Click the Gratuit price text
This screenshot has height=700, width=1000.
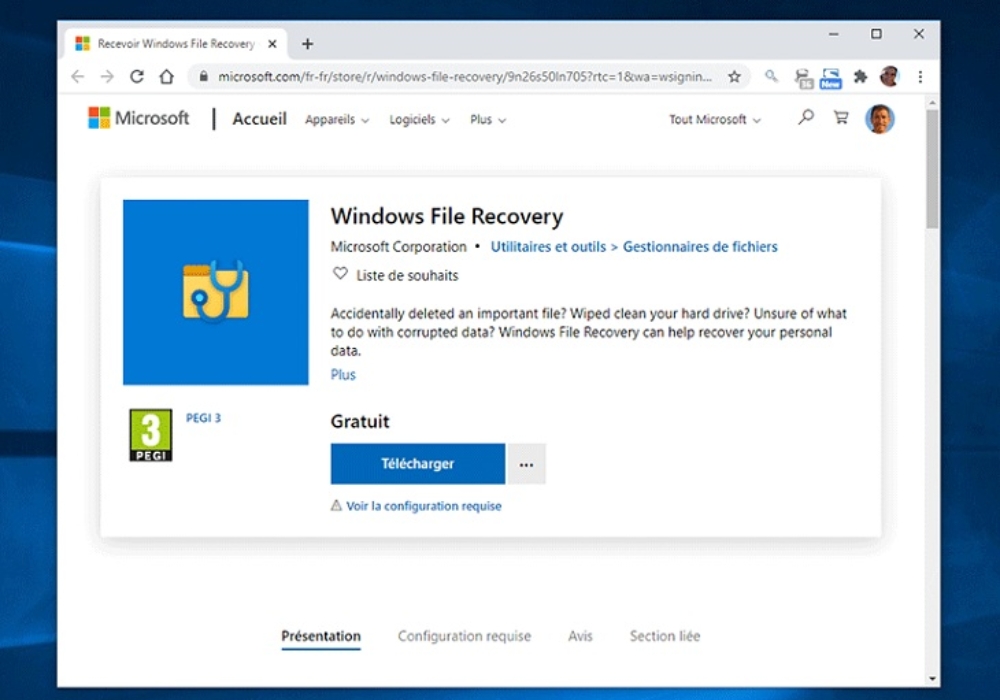(360, 421)
